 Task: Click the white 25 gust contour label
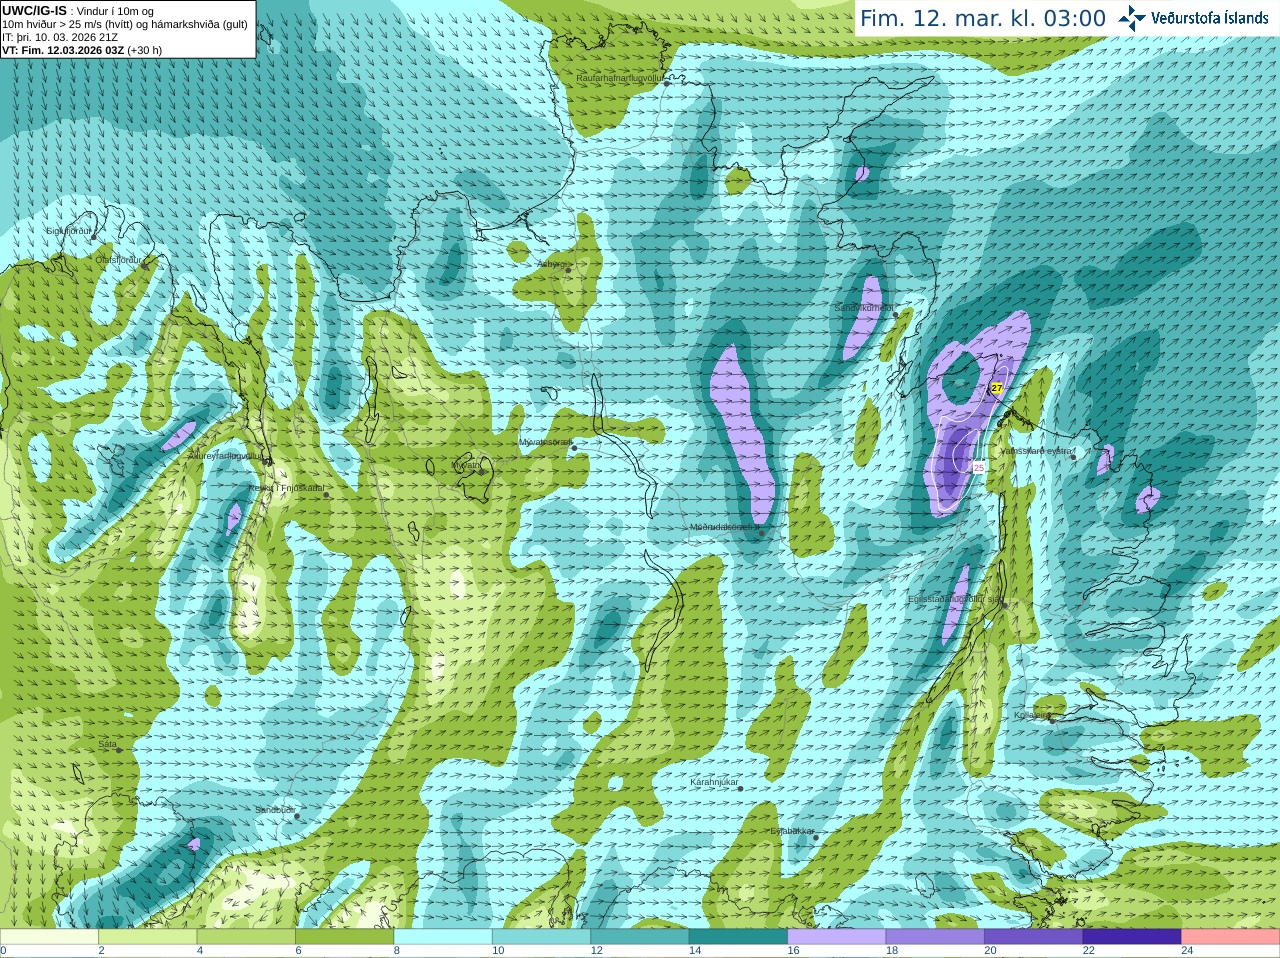tap(978, 467)
